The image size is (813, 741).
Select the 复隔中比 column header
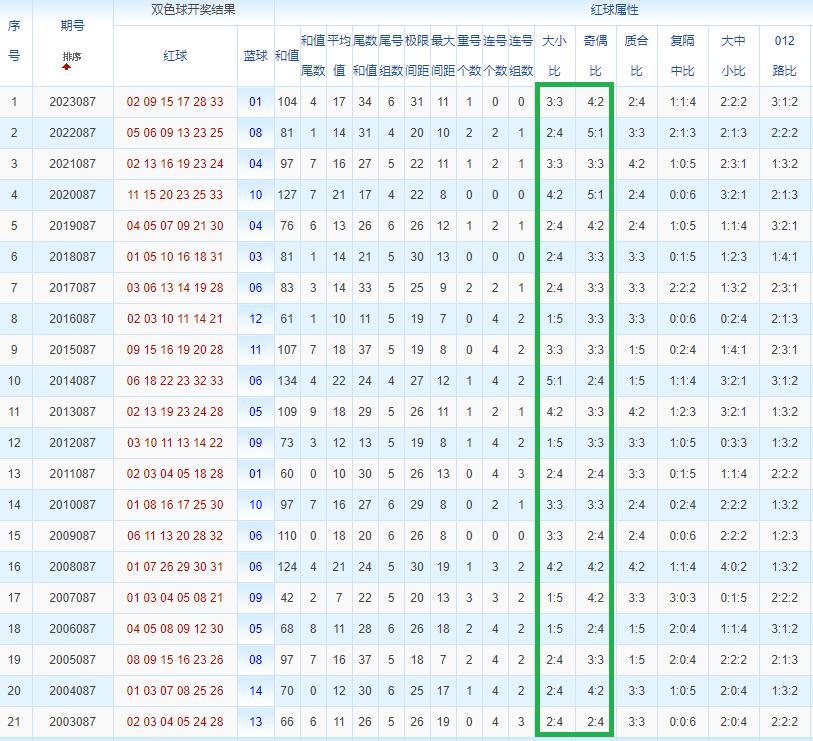pos(682,55)
